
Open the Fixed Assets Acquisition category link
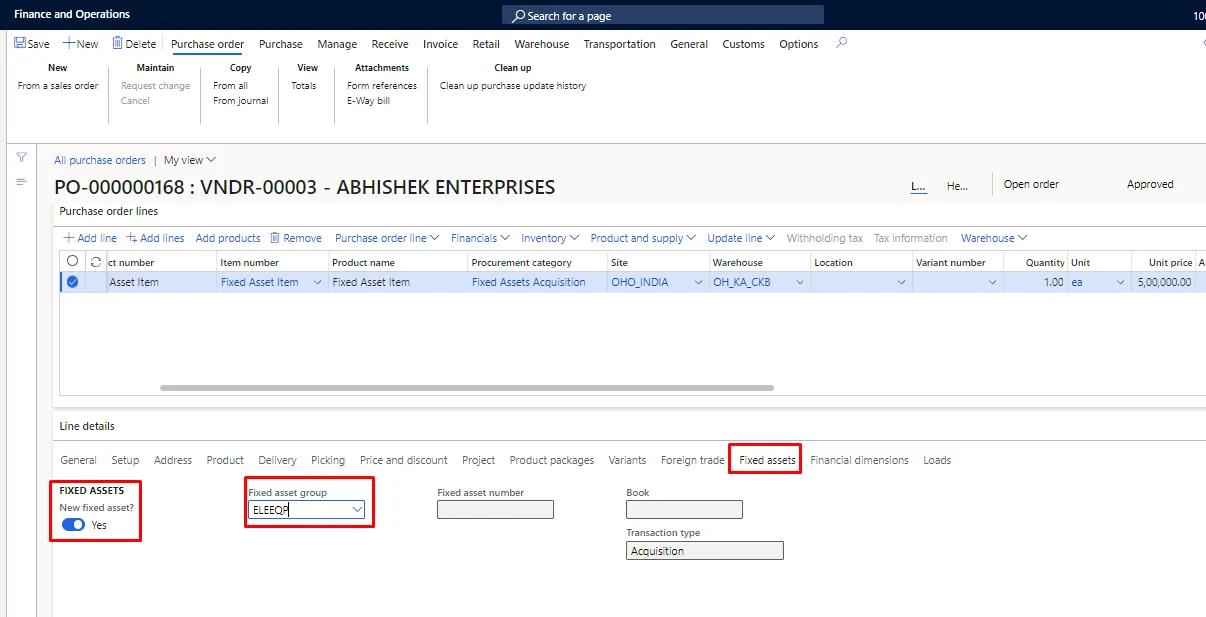pyautogui.click(x=529, y=282)
